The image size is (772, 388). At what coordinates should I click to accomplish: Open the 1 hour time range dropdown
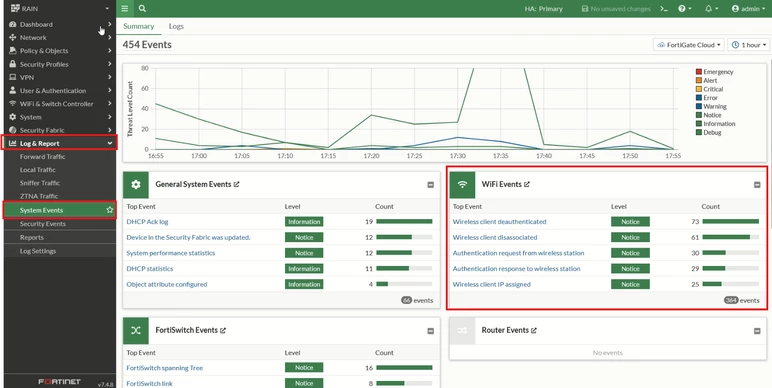pyautogui.click(x=748, y=45)
